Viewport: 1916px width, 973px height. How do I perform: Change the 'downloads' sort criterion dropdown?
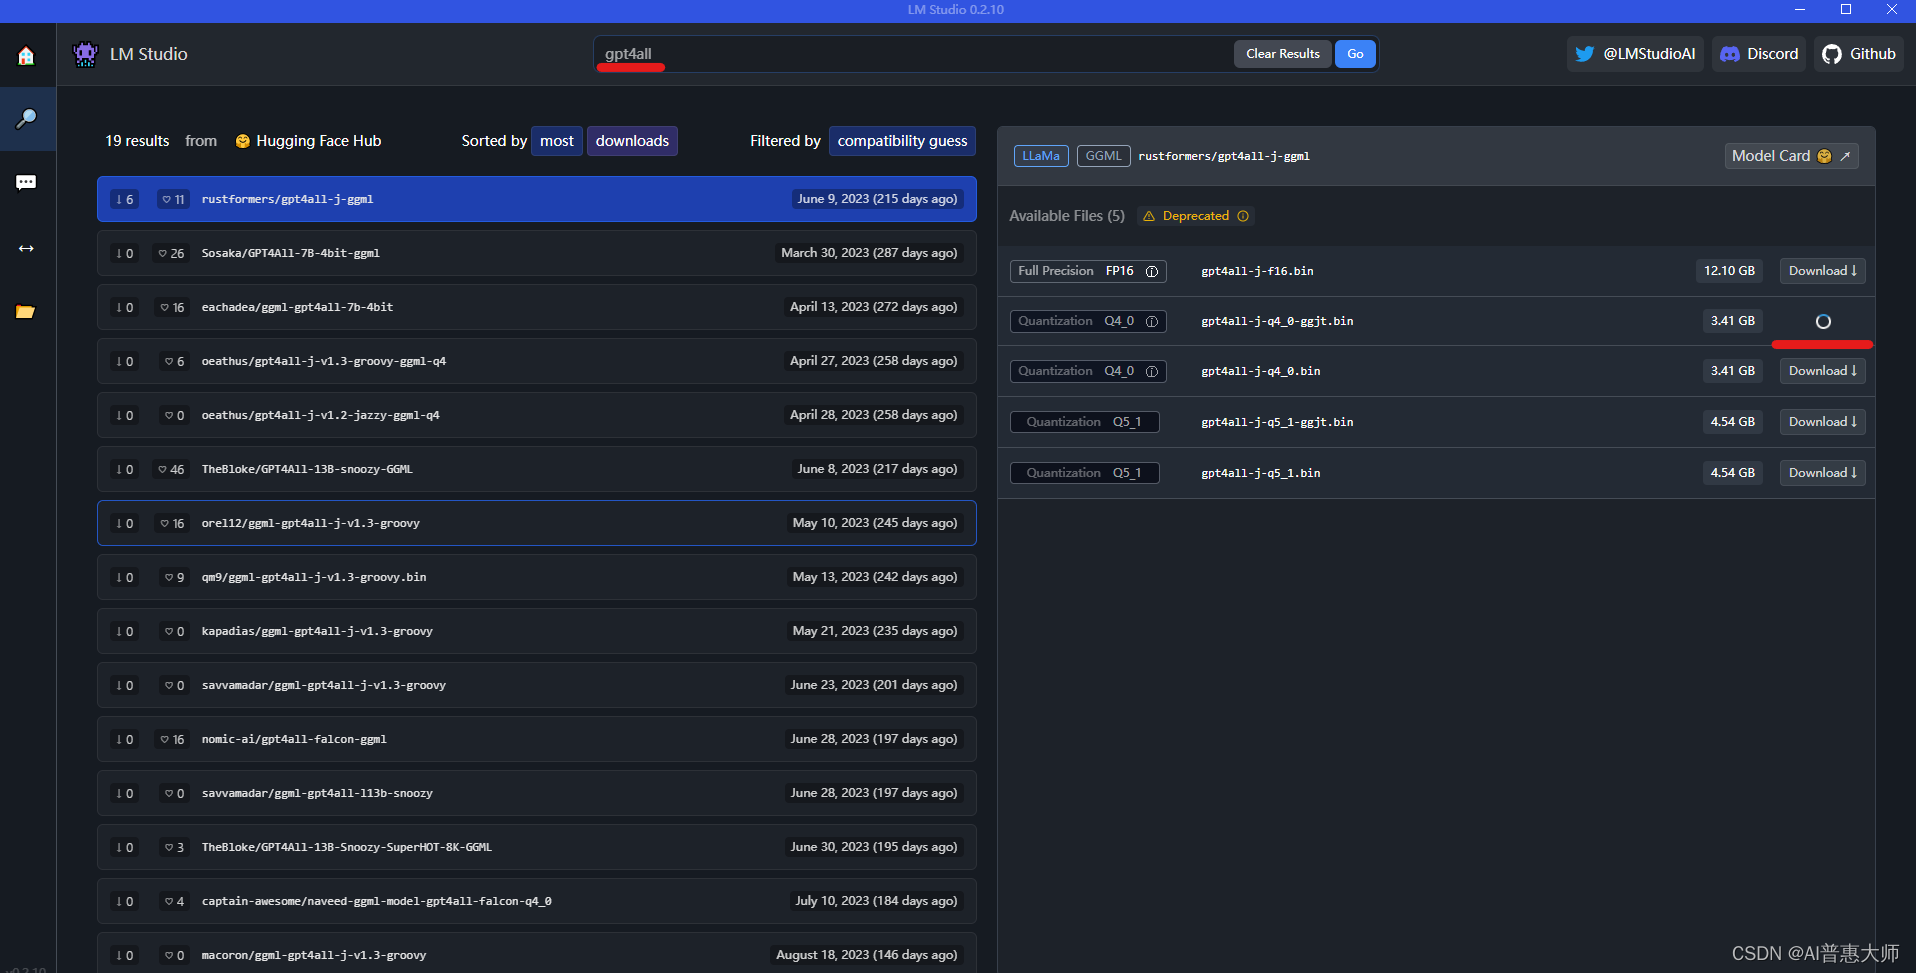pyautogui.click(x=632, y=141)
